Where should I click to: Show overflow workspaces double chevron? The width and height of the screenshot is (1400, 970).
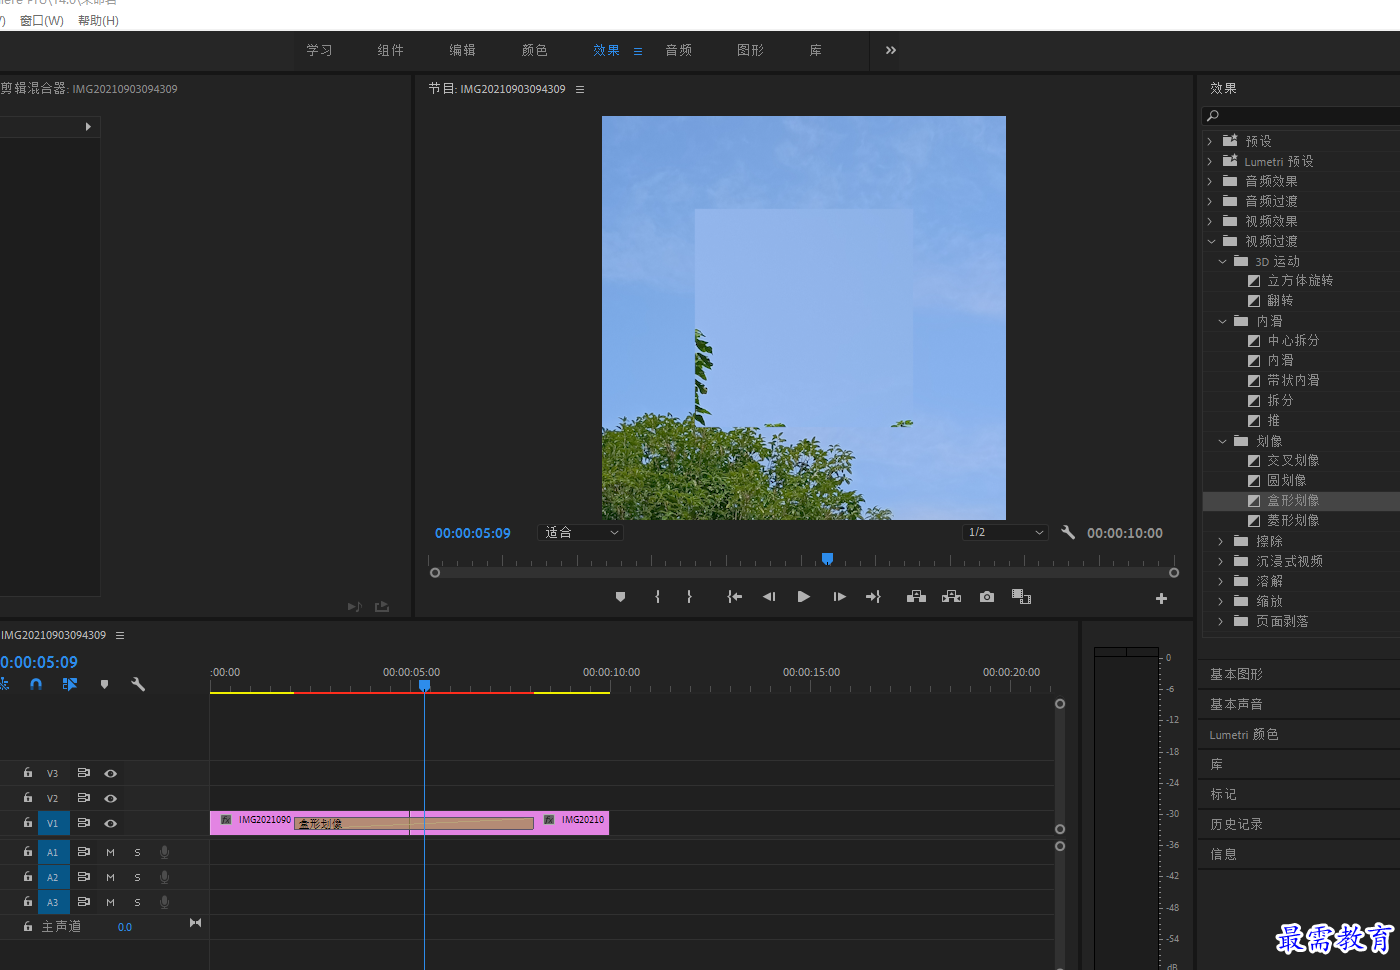pyautogui.click(x=890, y=50)
